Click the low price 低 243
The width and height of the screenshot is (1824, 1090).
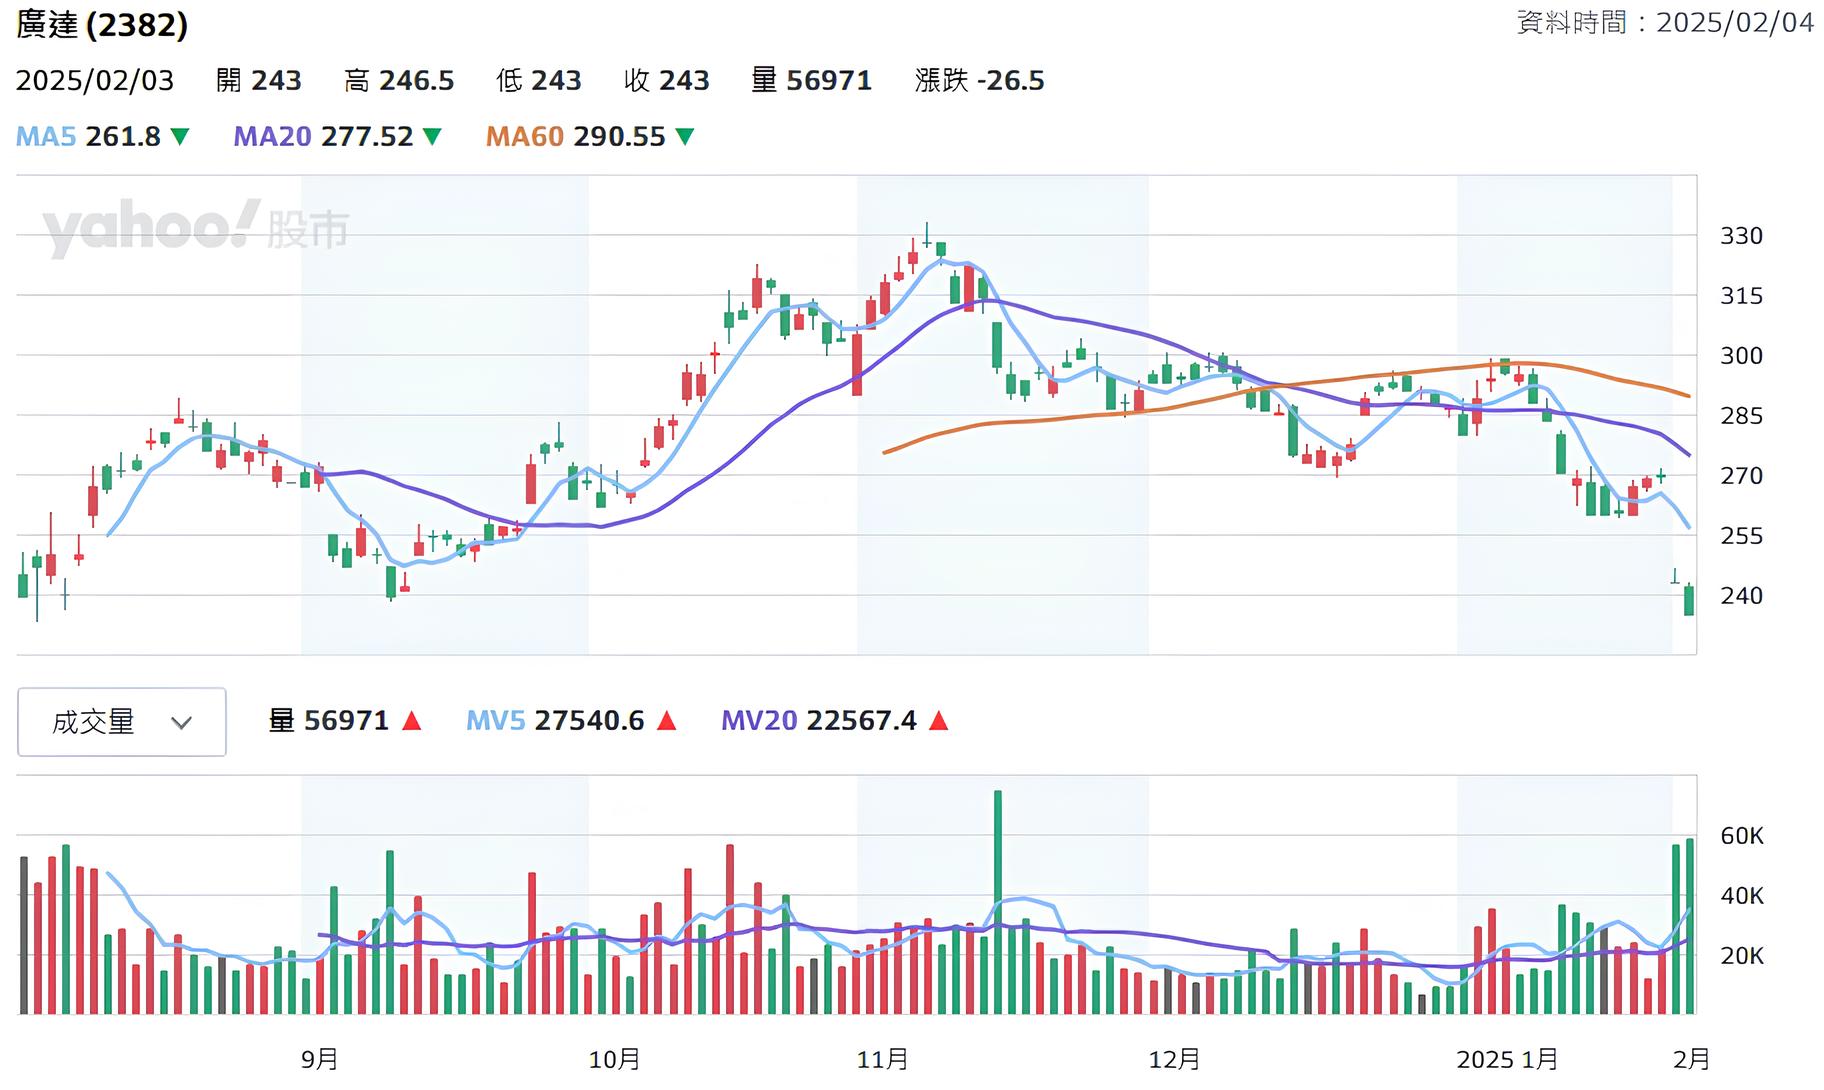point(539,80)
